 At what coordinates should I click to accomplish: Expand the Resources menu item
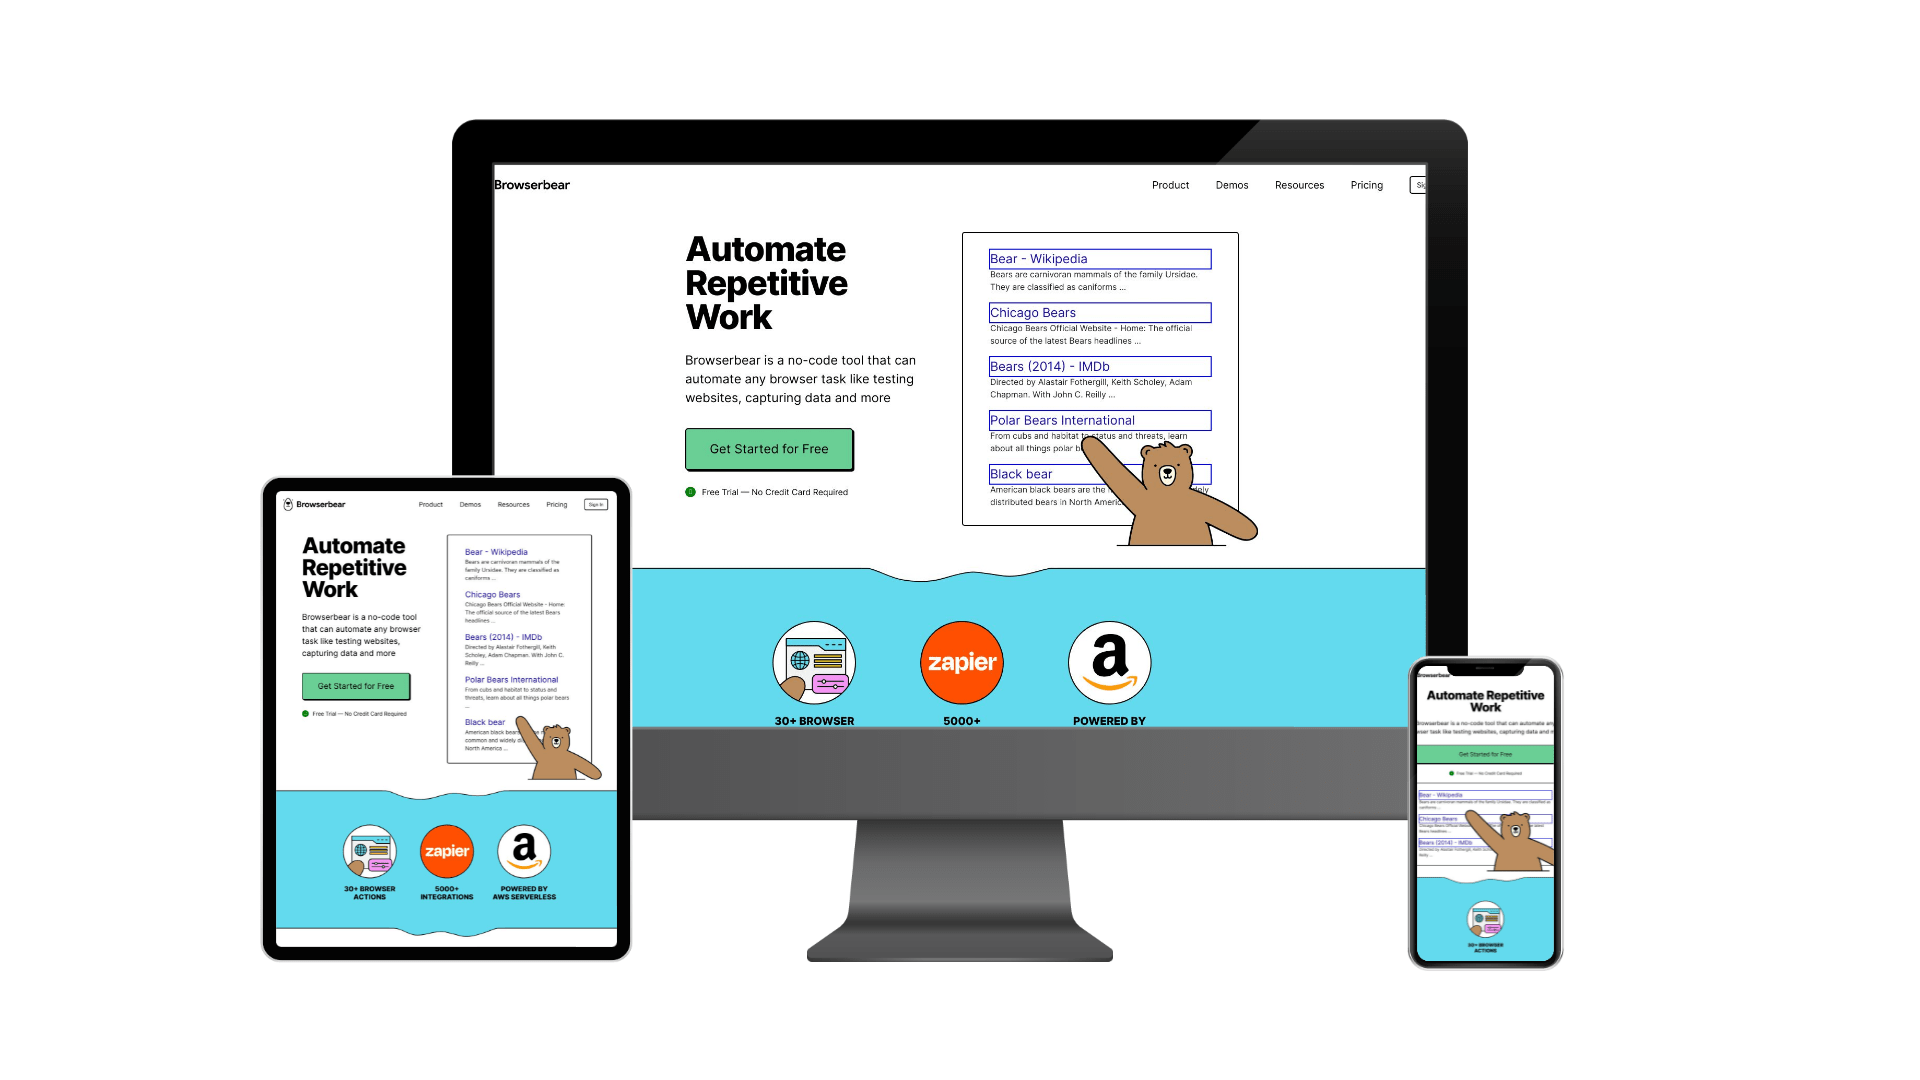(1298, 185)
